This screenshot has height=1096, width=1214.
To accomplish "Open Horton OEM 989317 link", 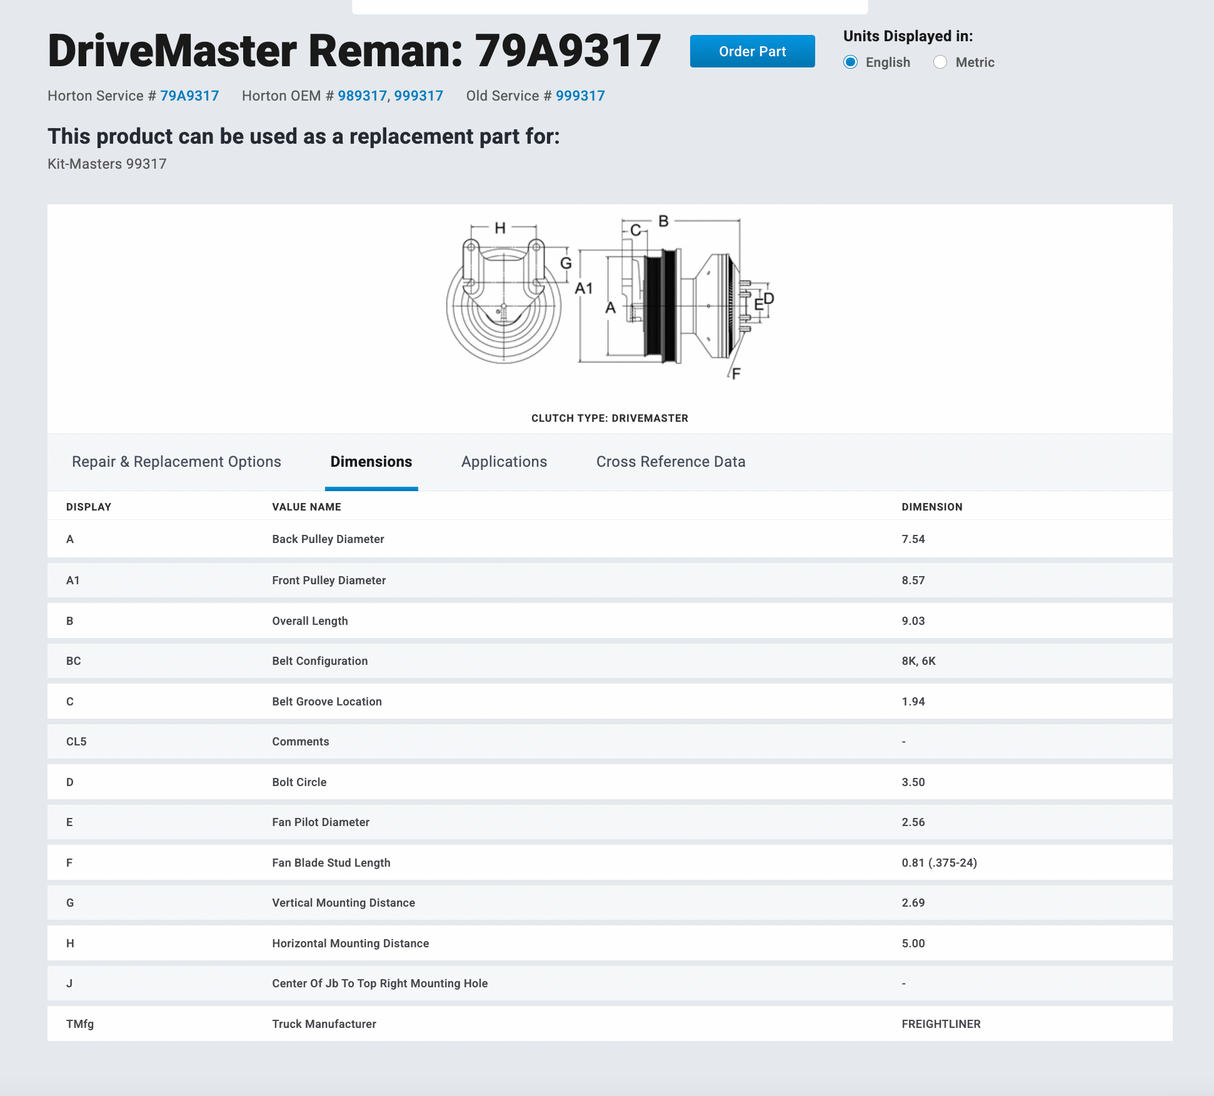I will click(x=362, y=96).
